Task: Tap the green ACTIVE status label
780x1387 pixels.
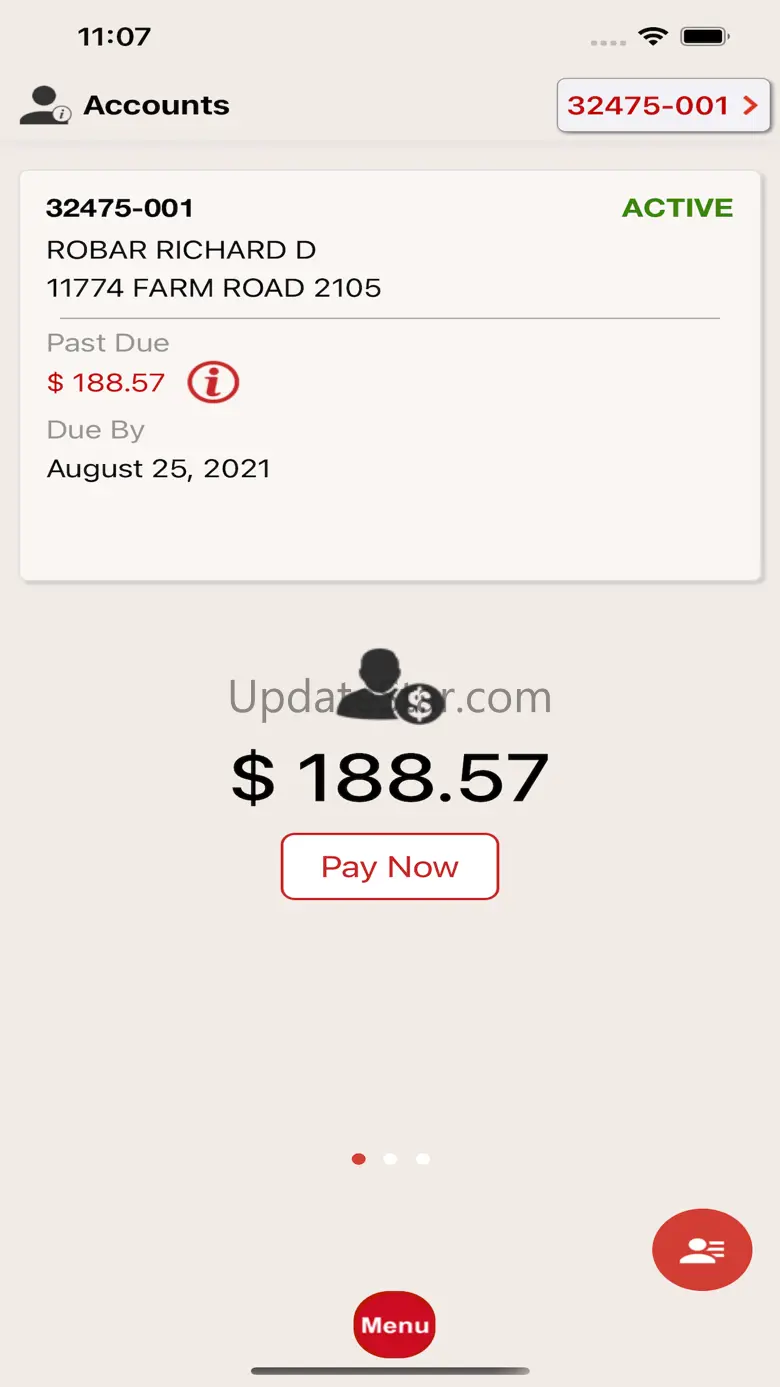Action: pos(677,208)
